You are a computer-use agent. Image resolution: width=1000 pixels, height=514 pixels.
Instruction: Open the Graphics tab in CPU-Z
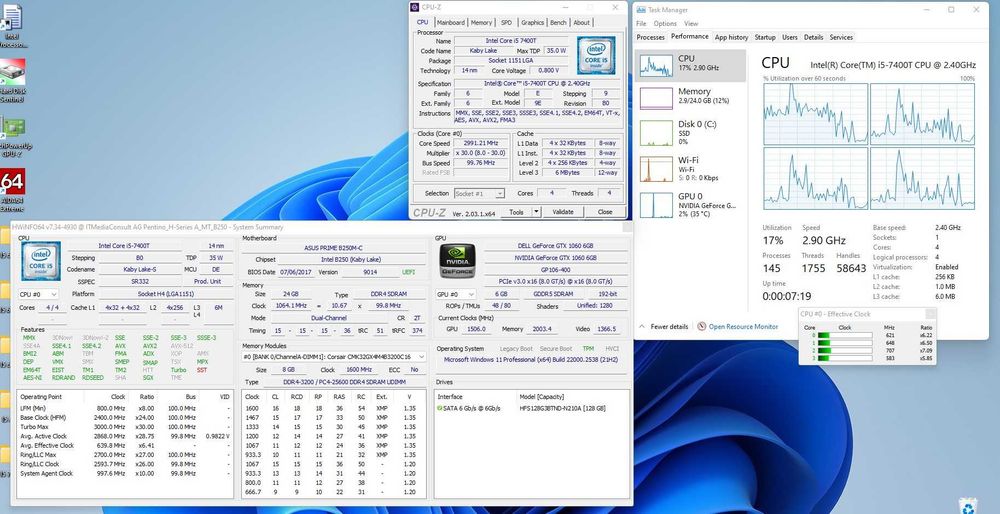coord(533,22)
